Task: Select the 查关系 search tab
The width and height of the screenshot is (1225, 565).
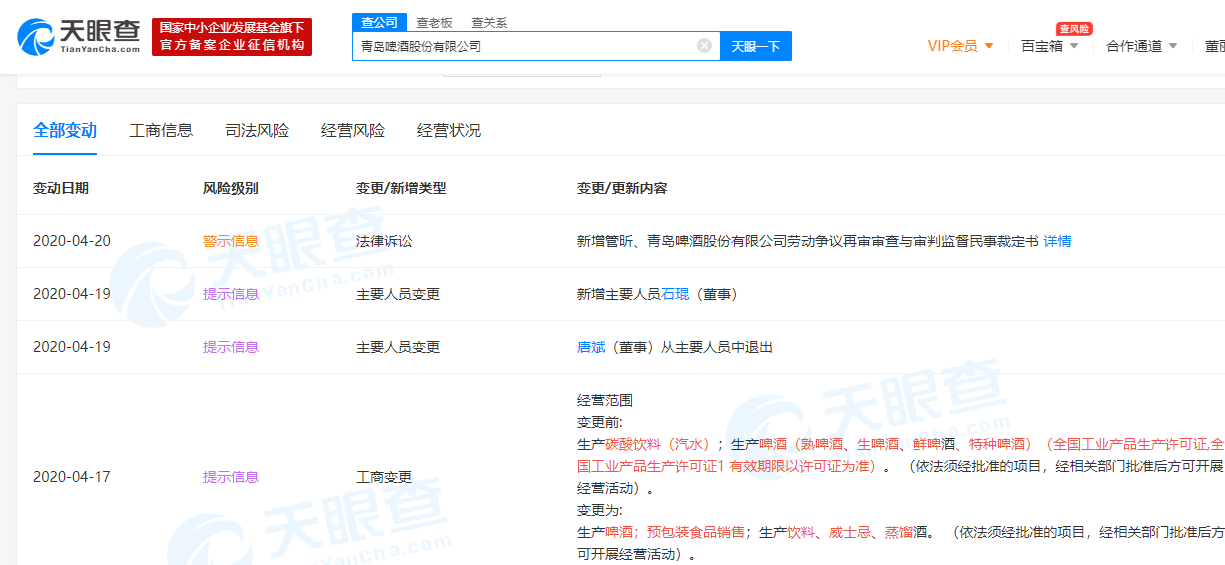Action: coord(489,22)
